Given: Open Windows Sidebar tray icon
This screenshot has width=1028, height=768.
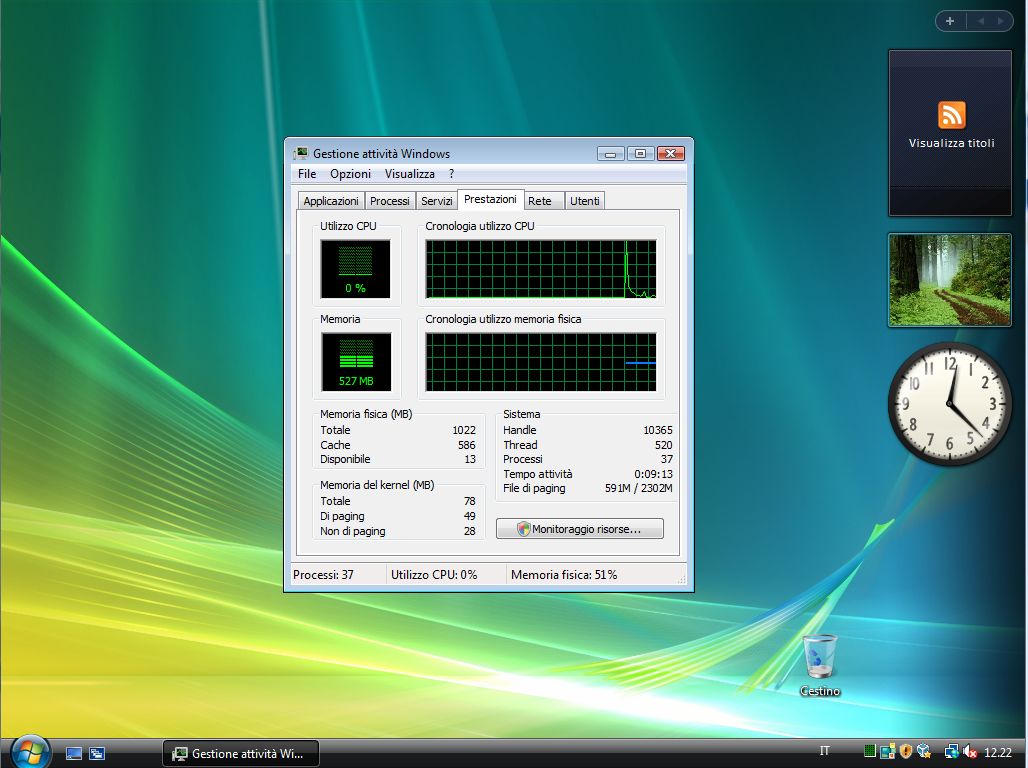Looking at the screenshot, I should point(888,751).
